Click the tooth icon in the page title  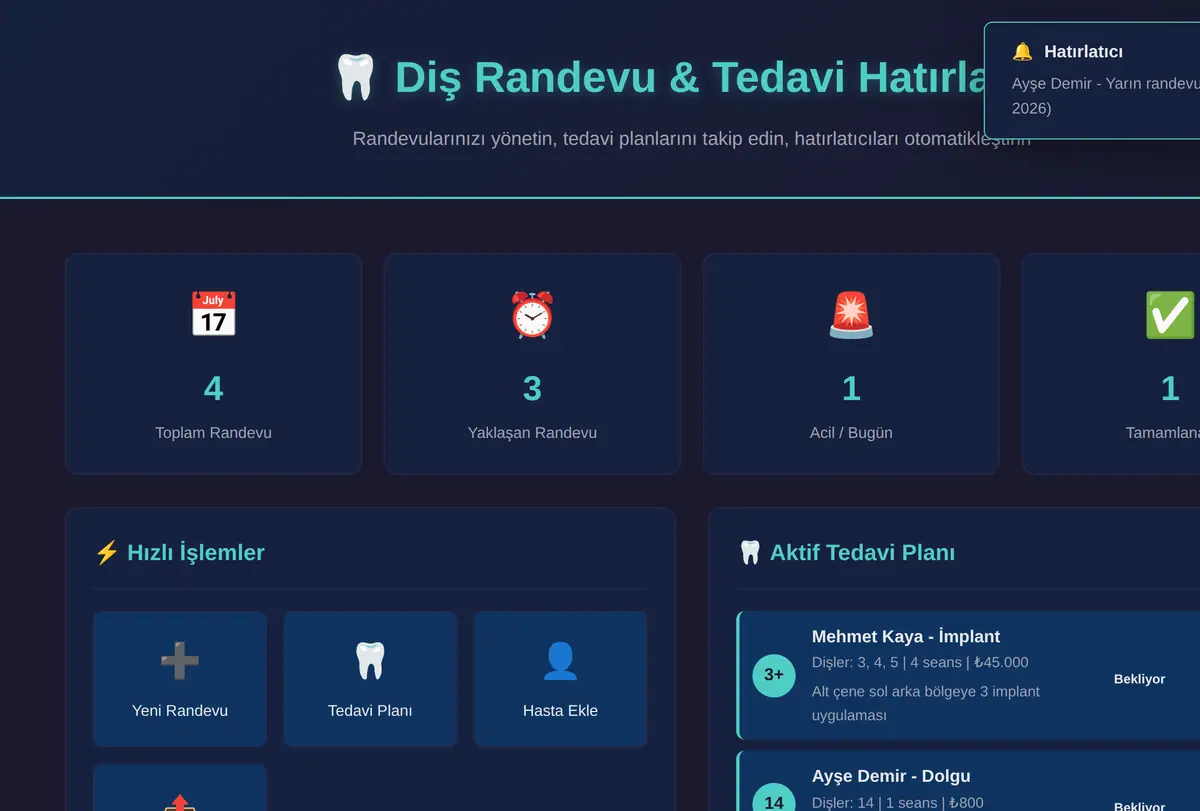coord(355,78)
